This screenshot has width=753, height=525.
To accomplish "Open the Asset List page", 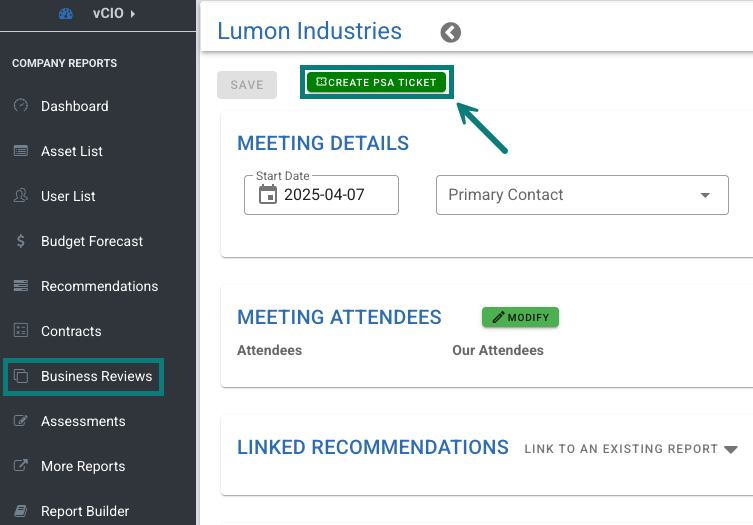I will [72, 151].
